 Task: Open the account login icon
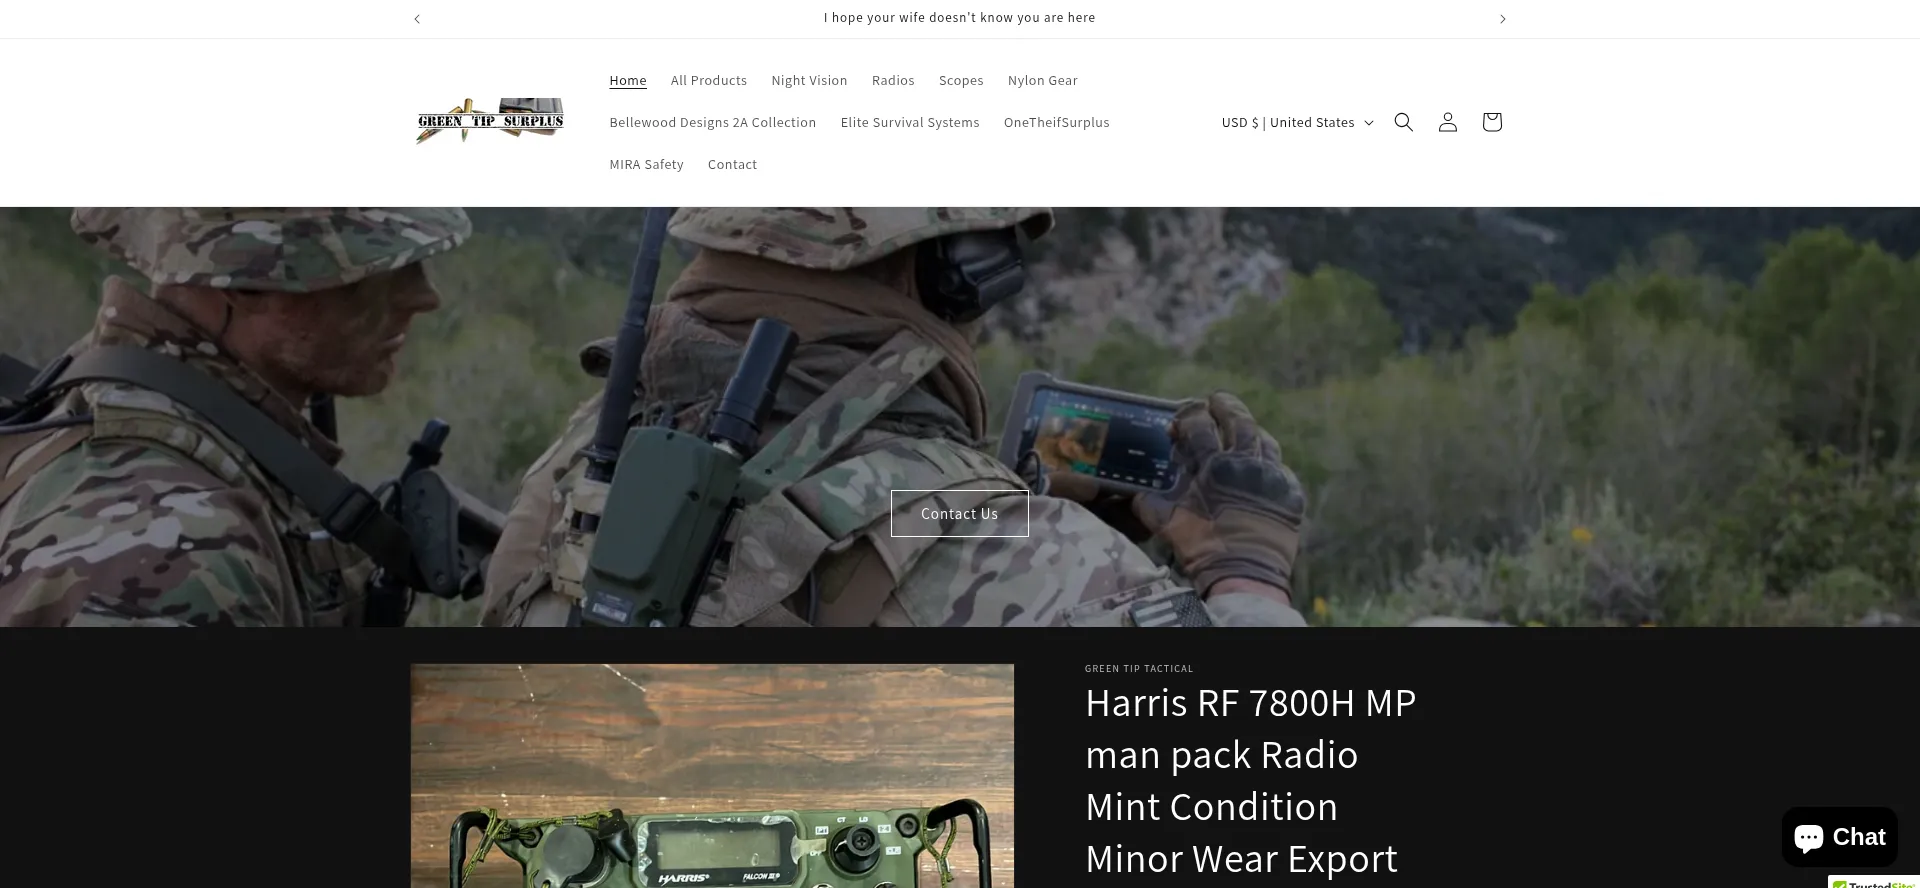pyautogui.click(x=1447, y=122)
